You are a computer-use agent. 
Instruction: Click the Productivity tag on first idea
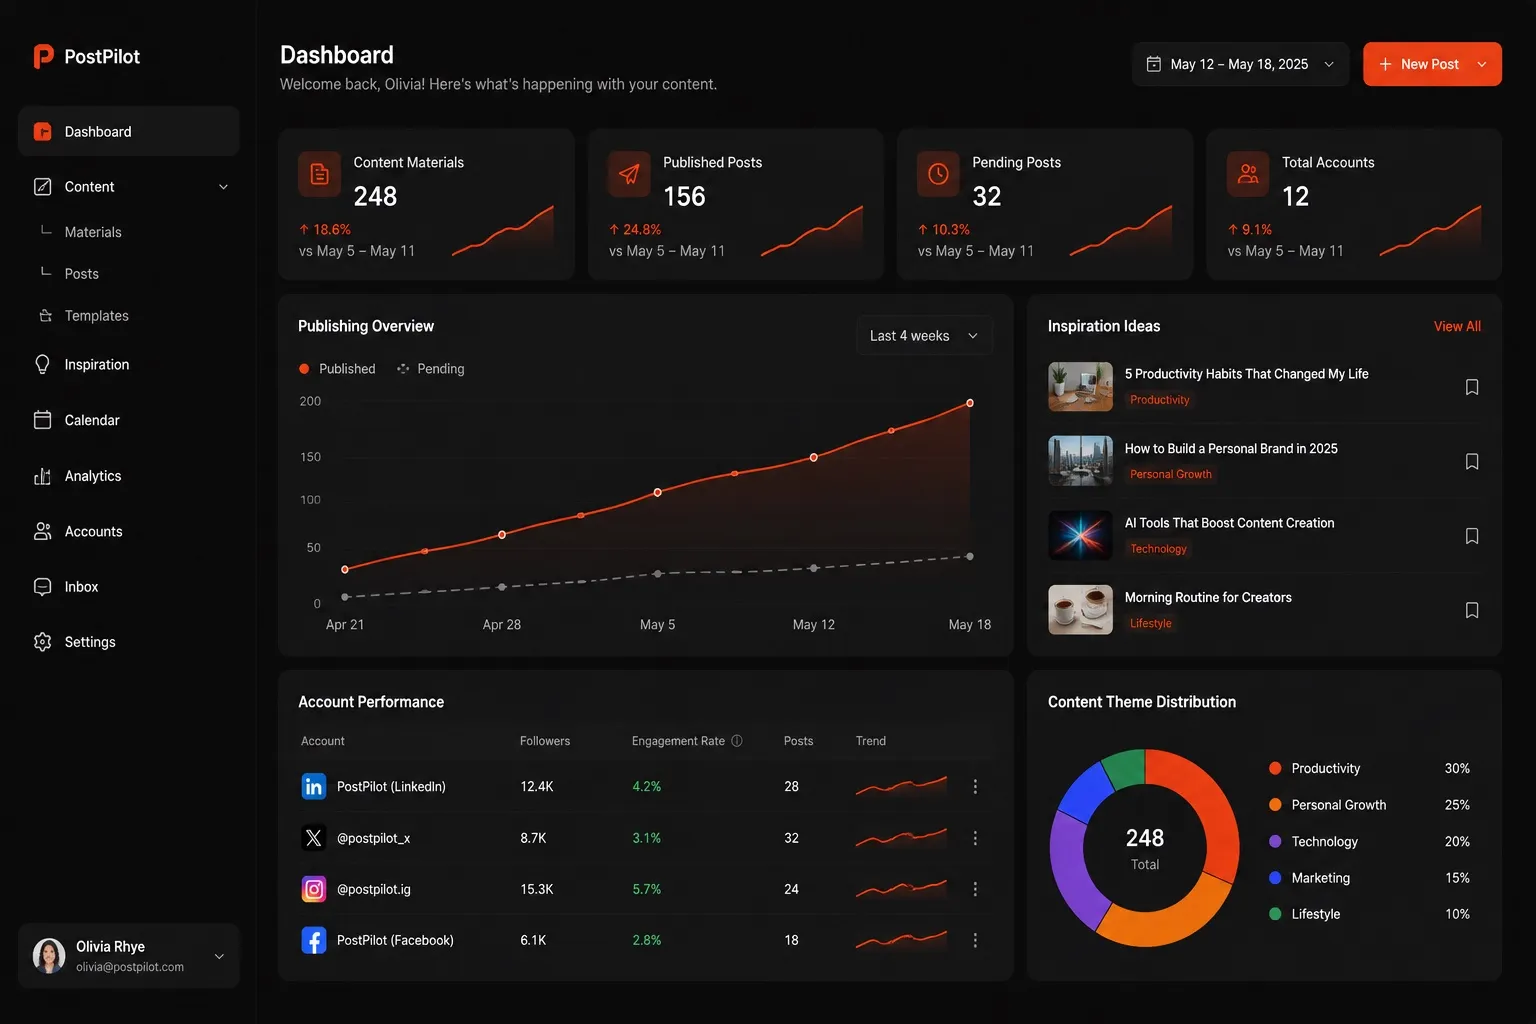point(1160,400)
